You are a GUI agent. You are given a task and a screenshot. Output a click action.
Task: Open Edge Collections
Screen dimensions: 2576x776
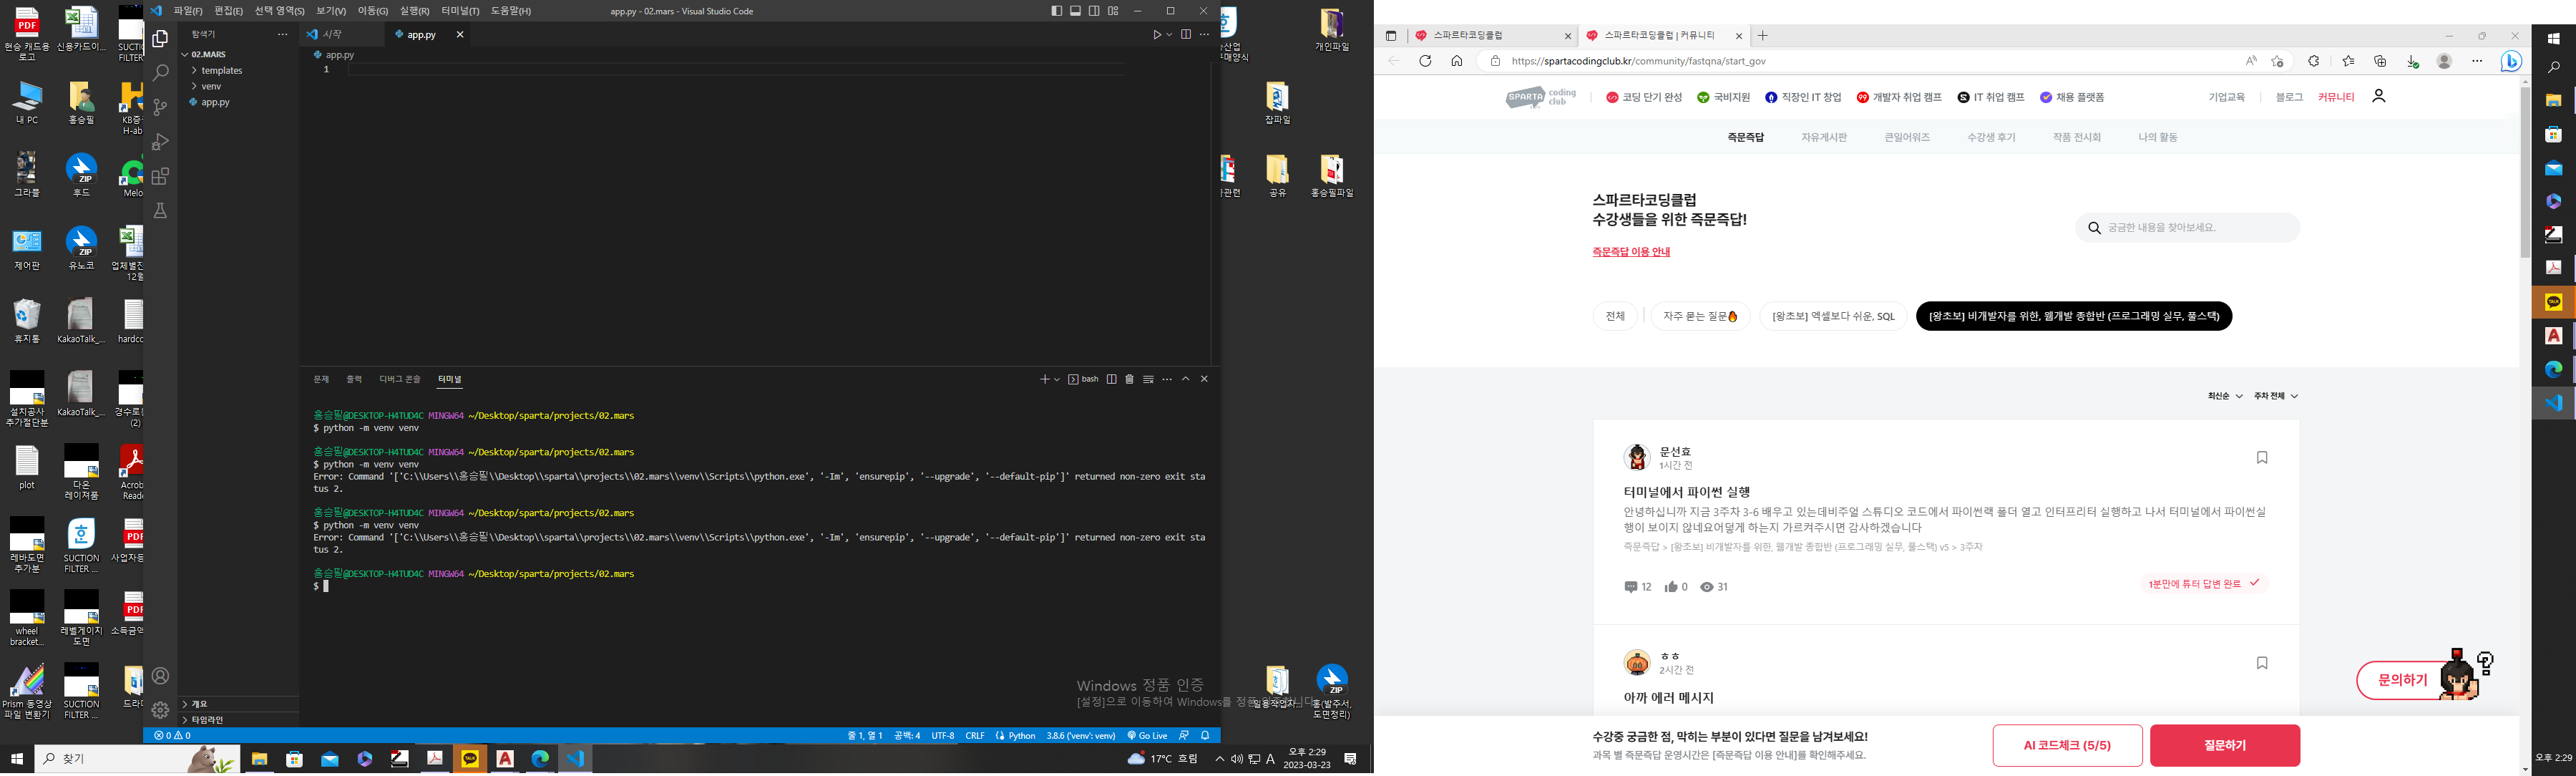click(2380, 61)
